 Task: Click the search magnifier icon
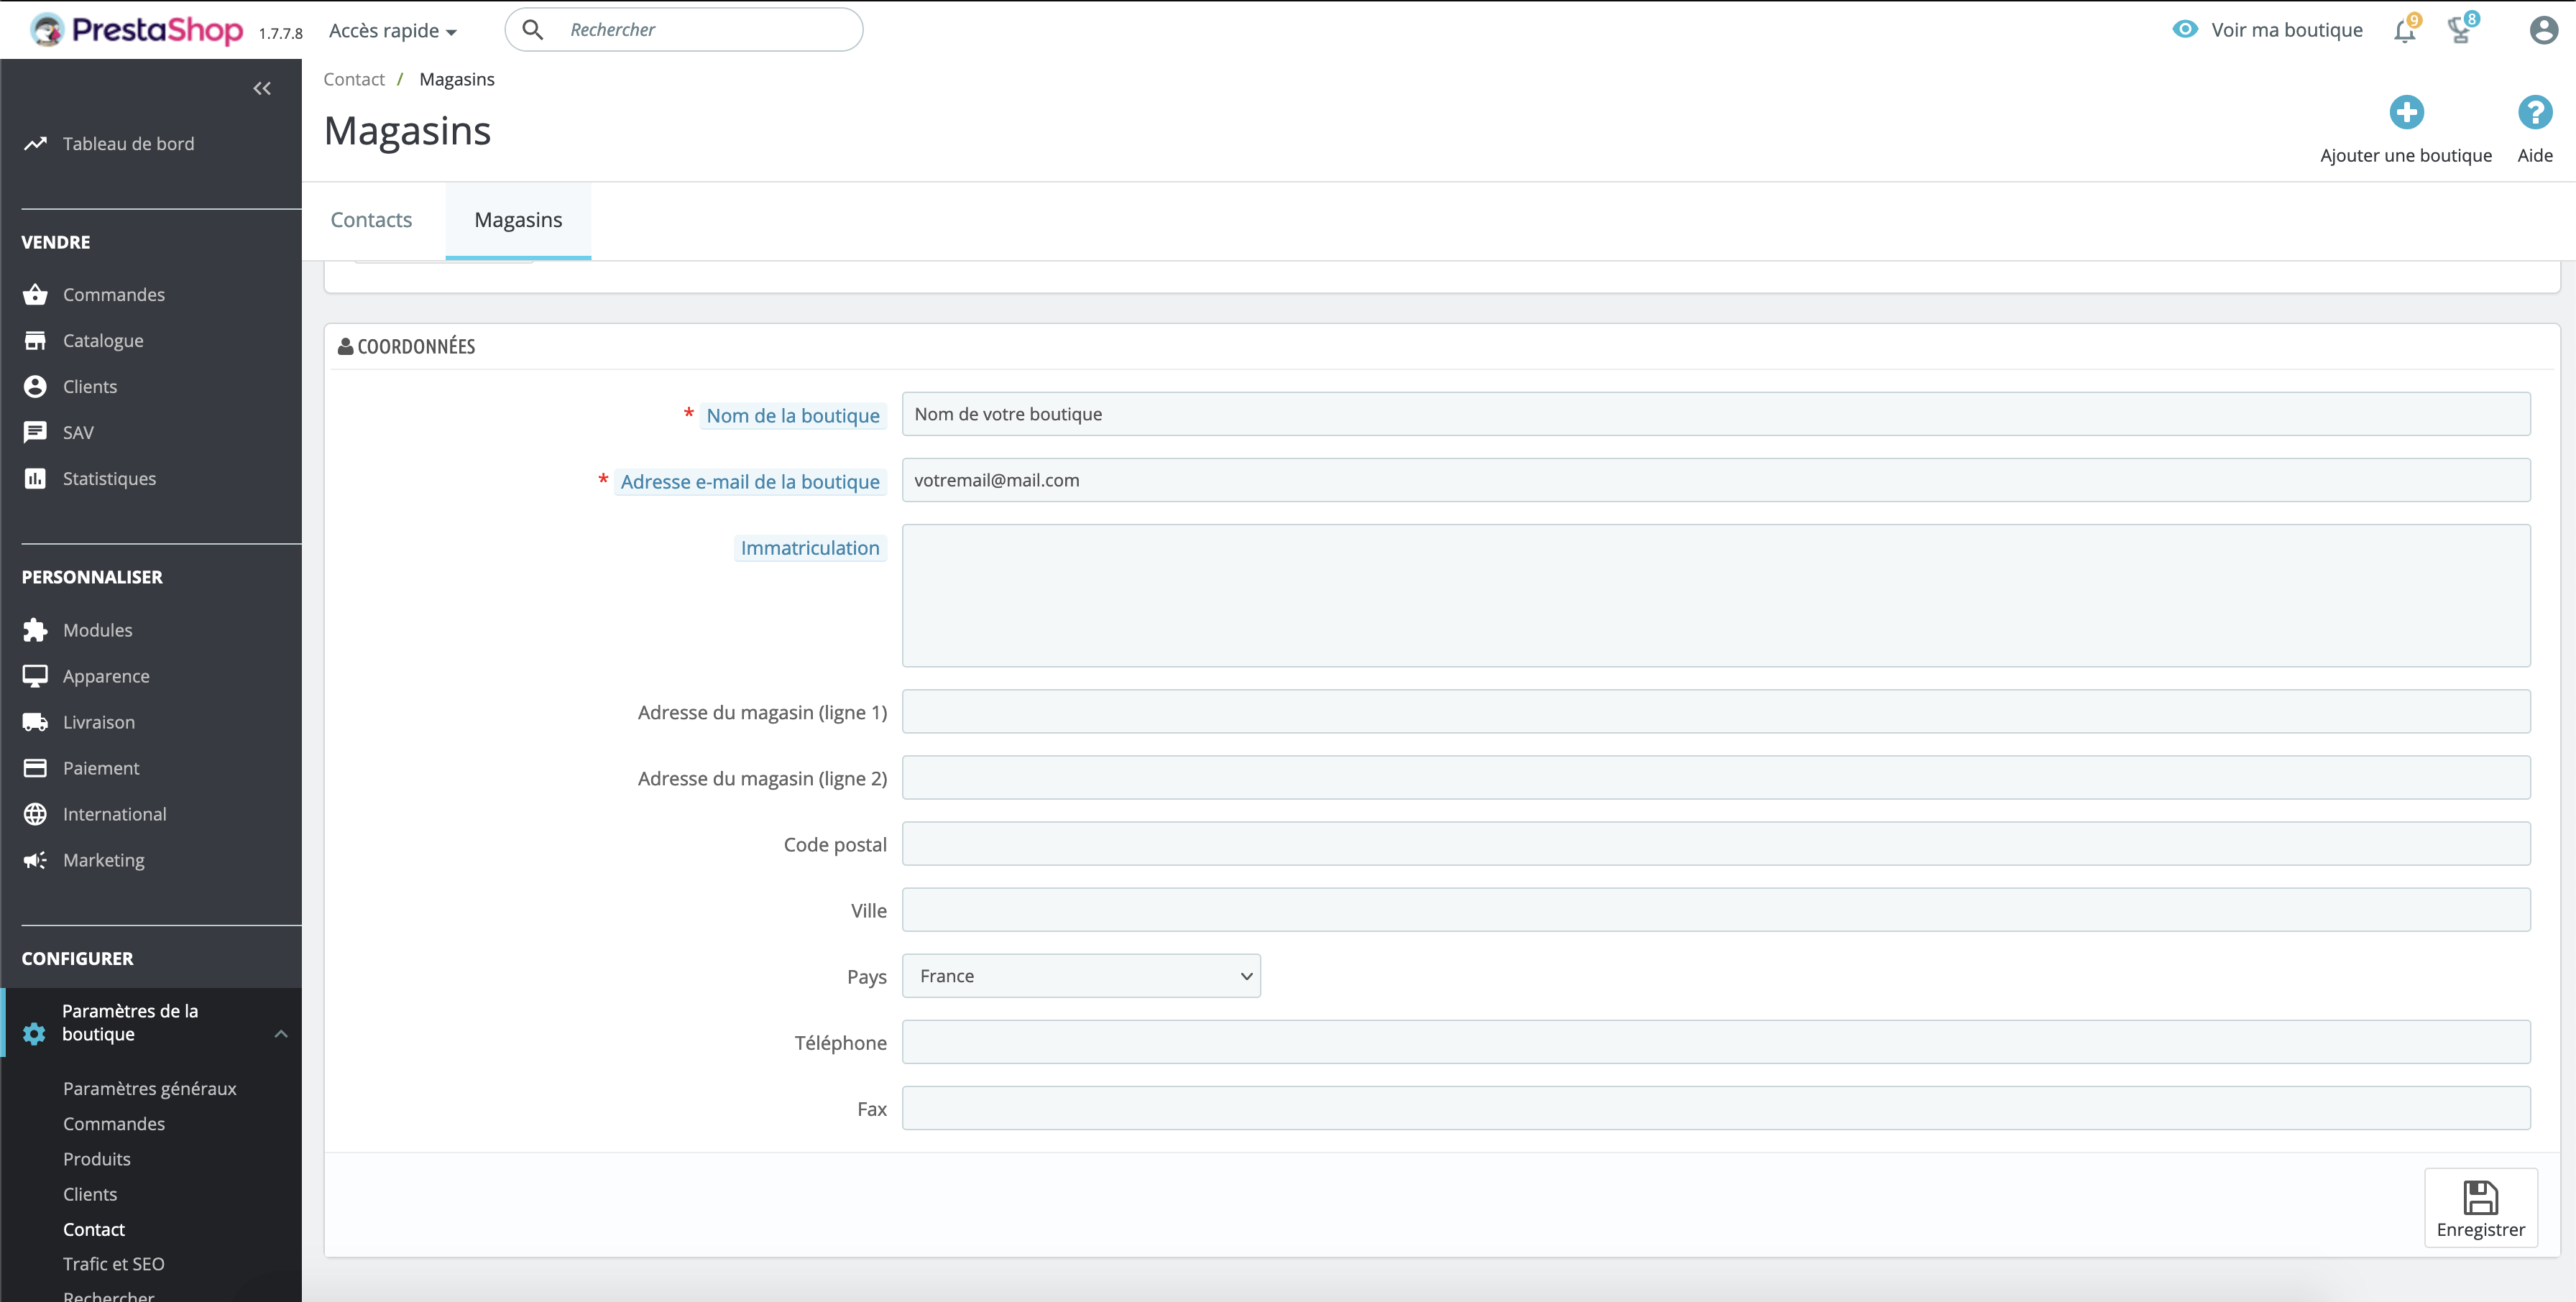[533, 30]
